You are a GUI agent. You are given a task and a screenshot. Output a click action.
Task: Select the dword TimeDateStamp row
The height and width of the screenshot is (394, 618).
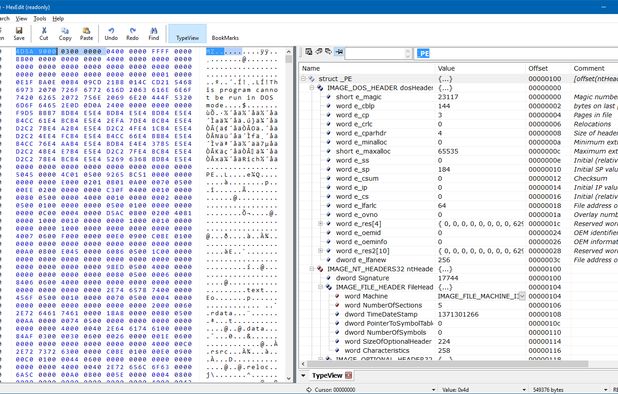click(x=458, y=314)
